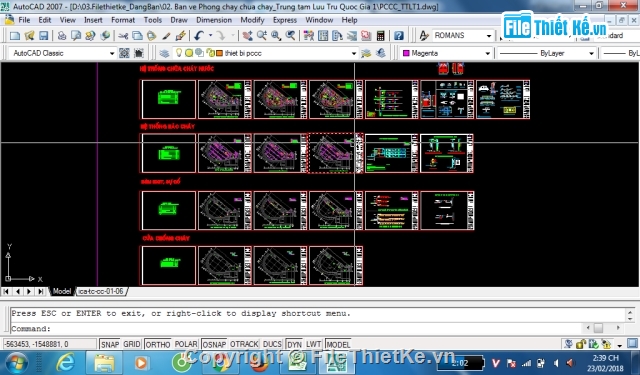Toggle OSNAP in status bar
640x375 pixels.
(x=214, y=344)
